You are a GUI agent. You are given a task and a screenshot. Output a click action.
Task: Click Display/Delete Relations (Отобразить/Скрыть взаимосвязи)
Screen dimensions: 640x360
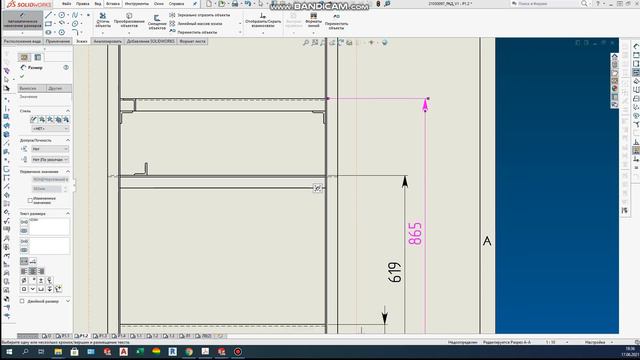pyautogui.click(x=263, y=20)
